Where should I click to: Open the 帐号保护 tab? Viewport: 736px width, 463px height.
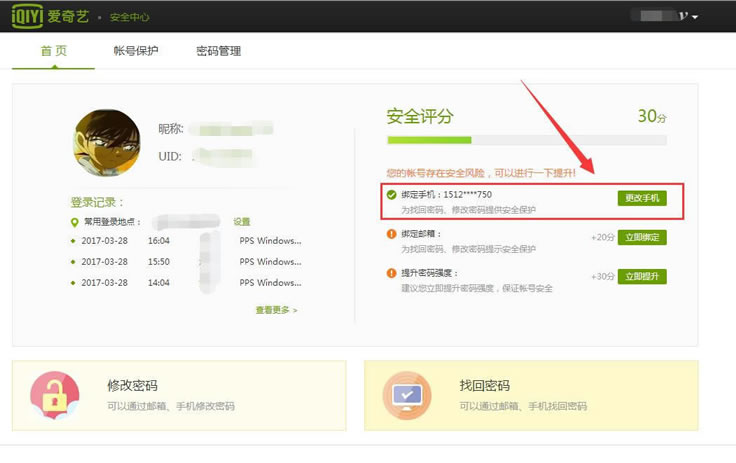point(136,51)
